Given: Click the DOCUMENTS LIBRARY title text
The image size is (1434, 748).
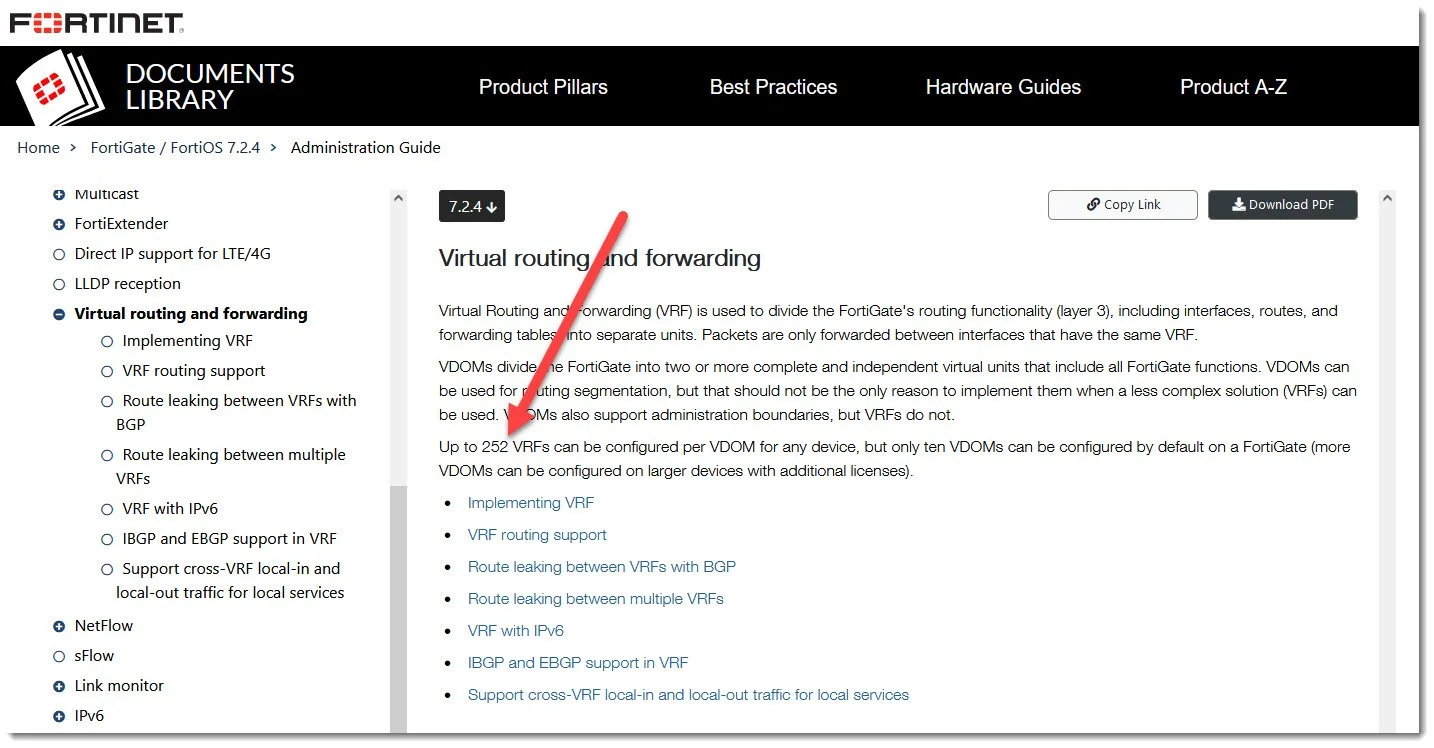Looking at the screenshot, I should pos(210,87).
